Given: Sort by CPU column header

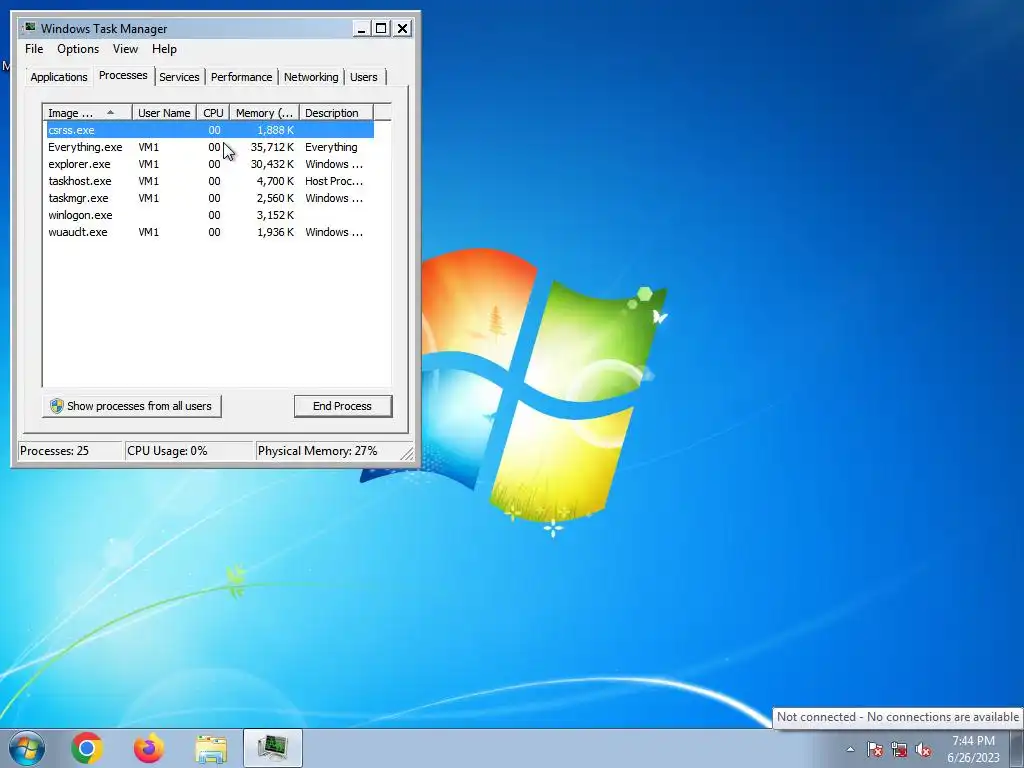Looking at the screenshot, I should click(213, 113).
